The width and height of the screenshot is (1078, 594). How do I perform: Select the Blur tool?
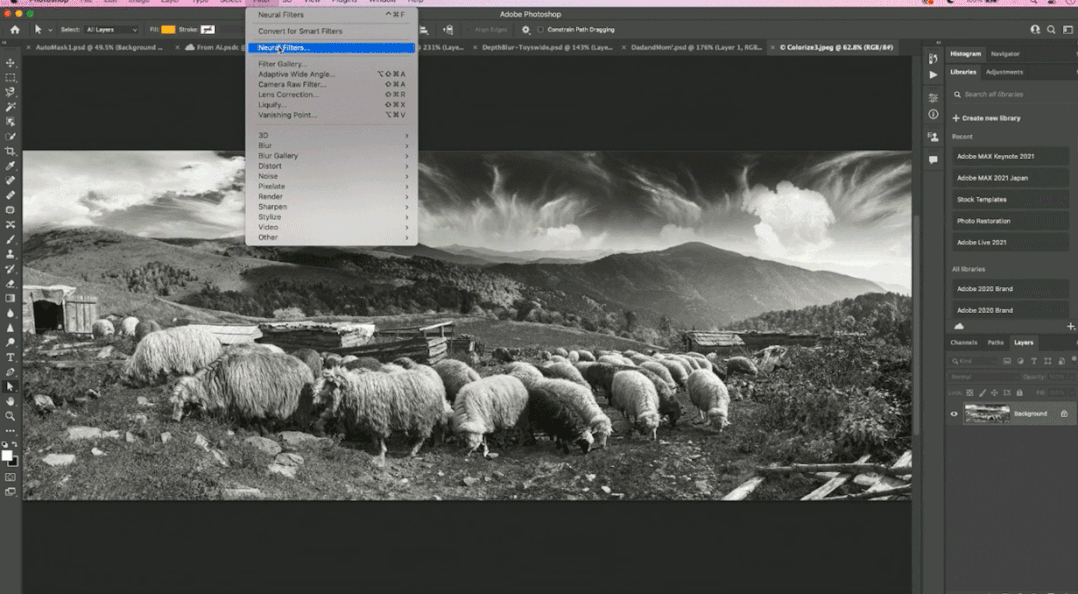[10, 313]
